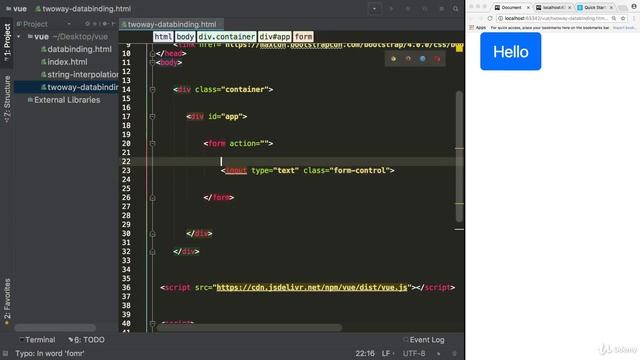Click the Hello button in browser
The image size is (640, 360).
pyautogui.click(x=511, y=51)
